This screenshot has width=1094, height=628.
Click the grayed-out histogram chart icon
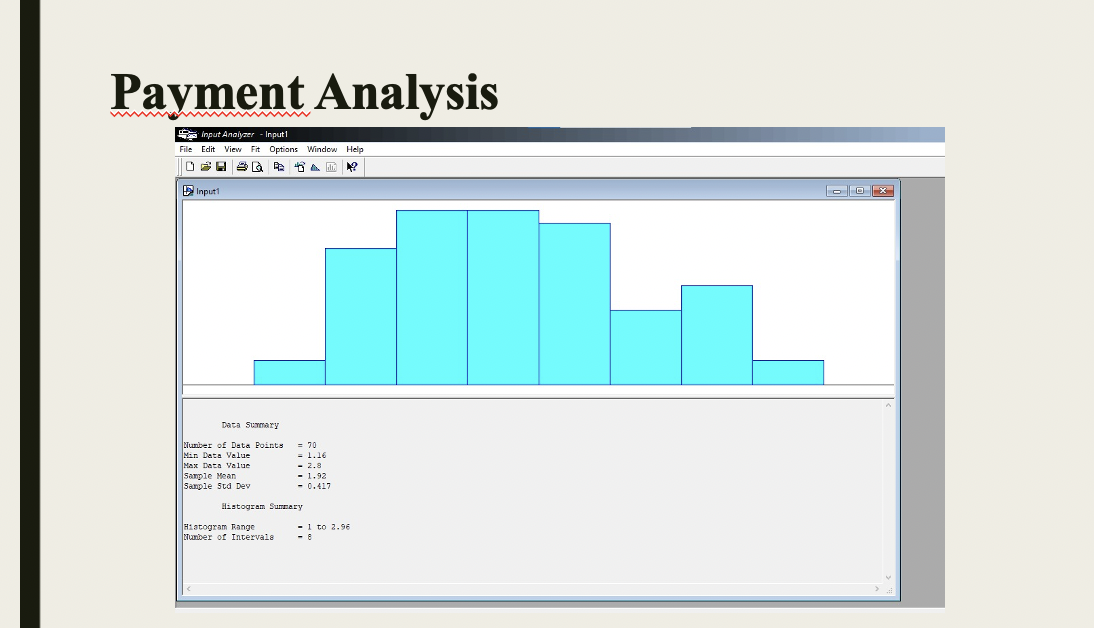[331, 167]
